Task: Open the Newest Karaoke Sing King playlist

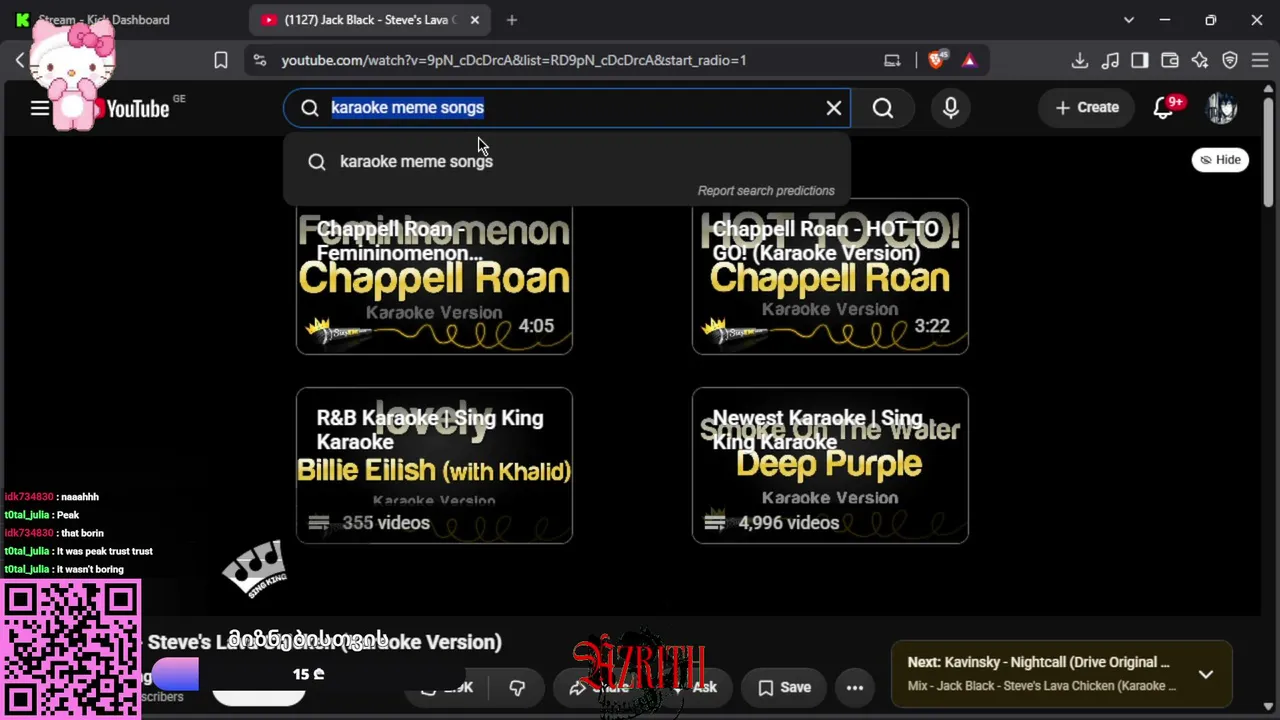Action: pos(830,466)
